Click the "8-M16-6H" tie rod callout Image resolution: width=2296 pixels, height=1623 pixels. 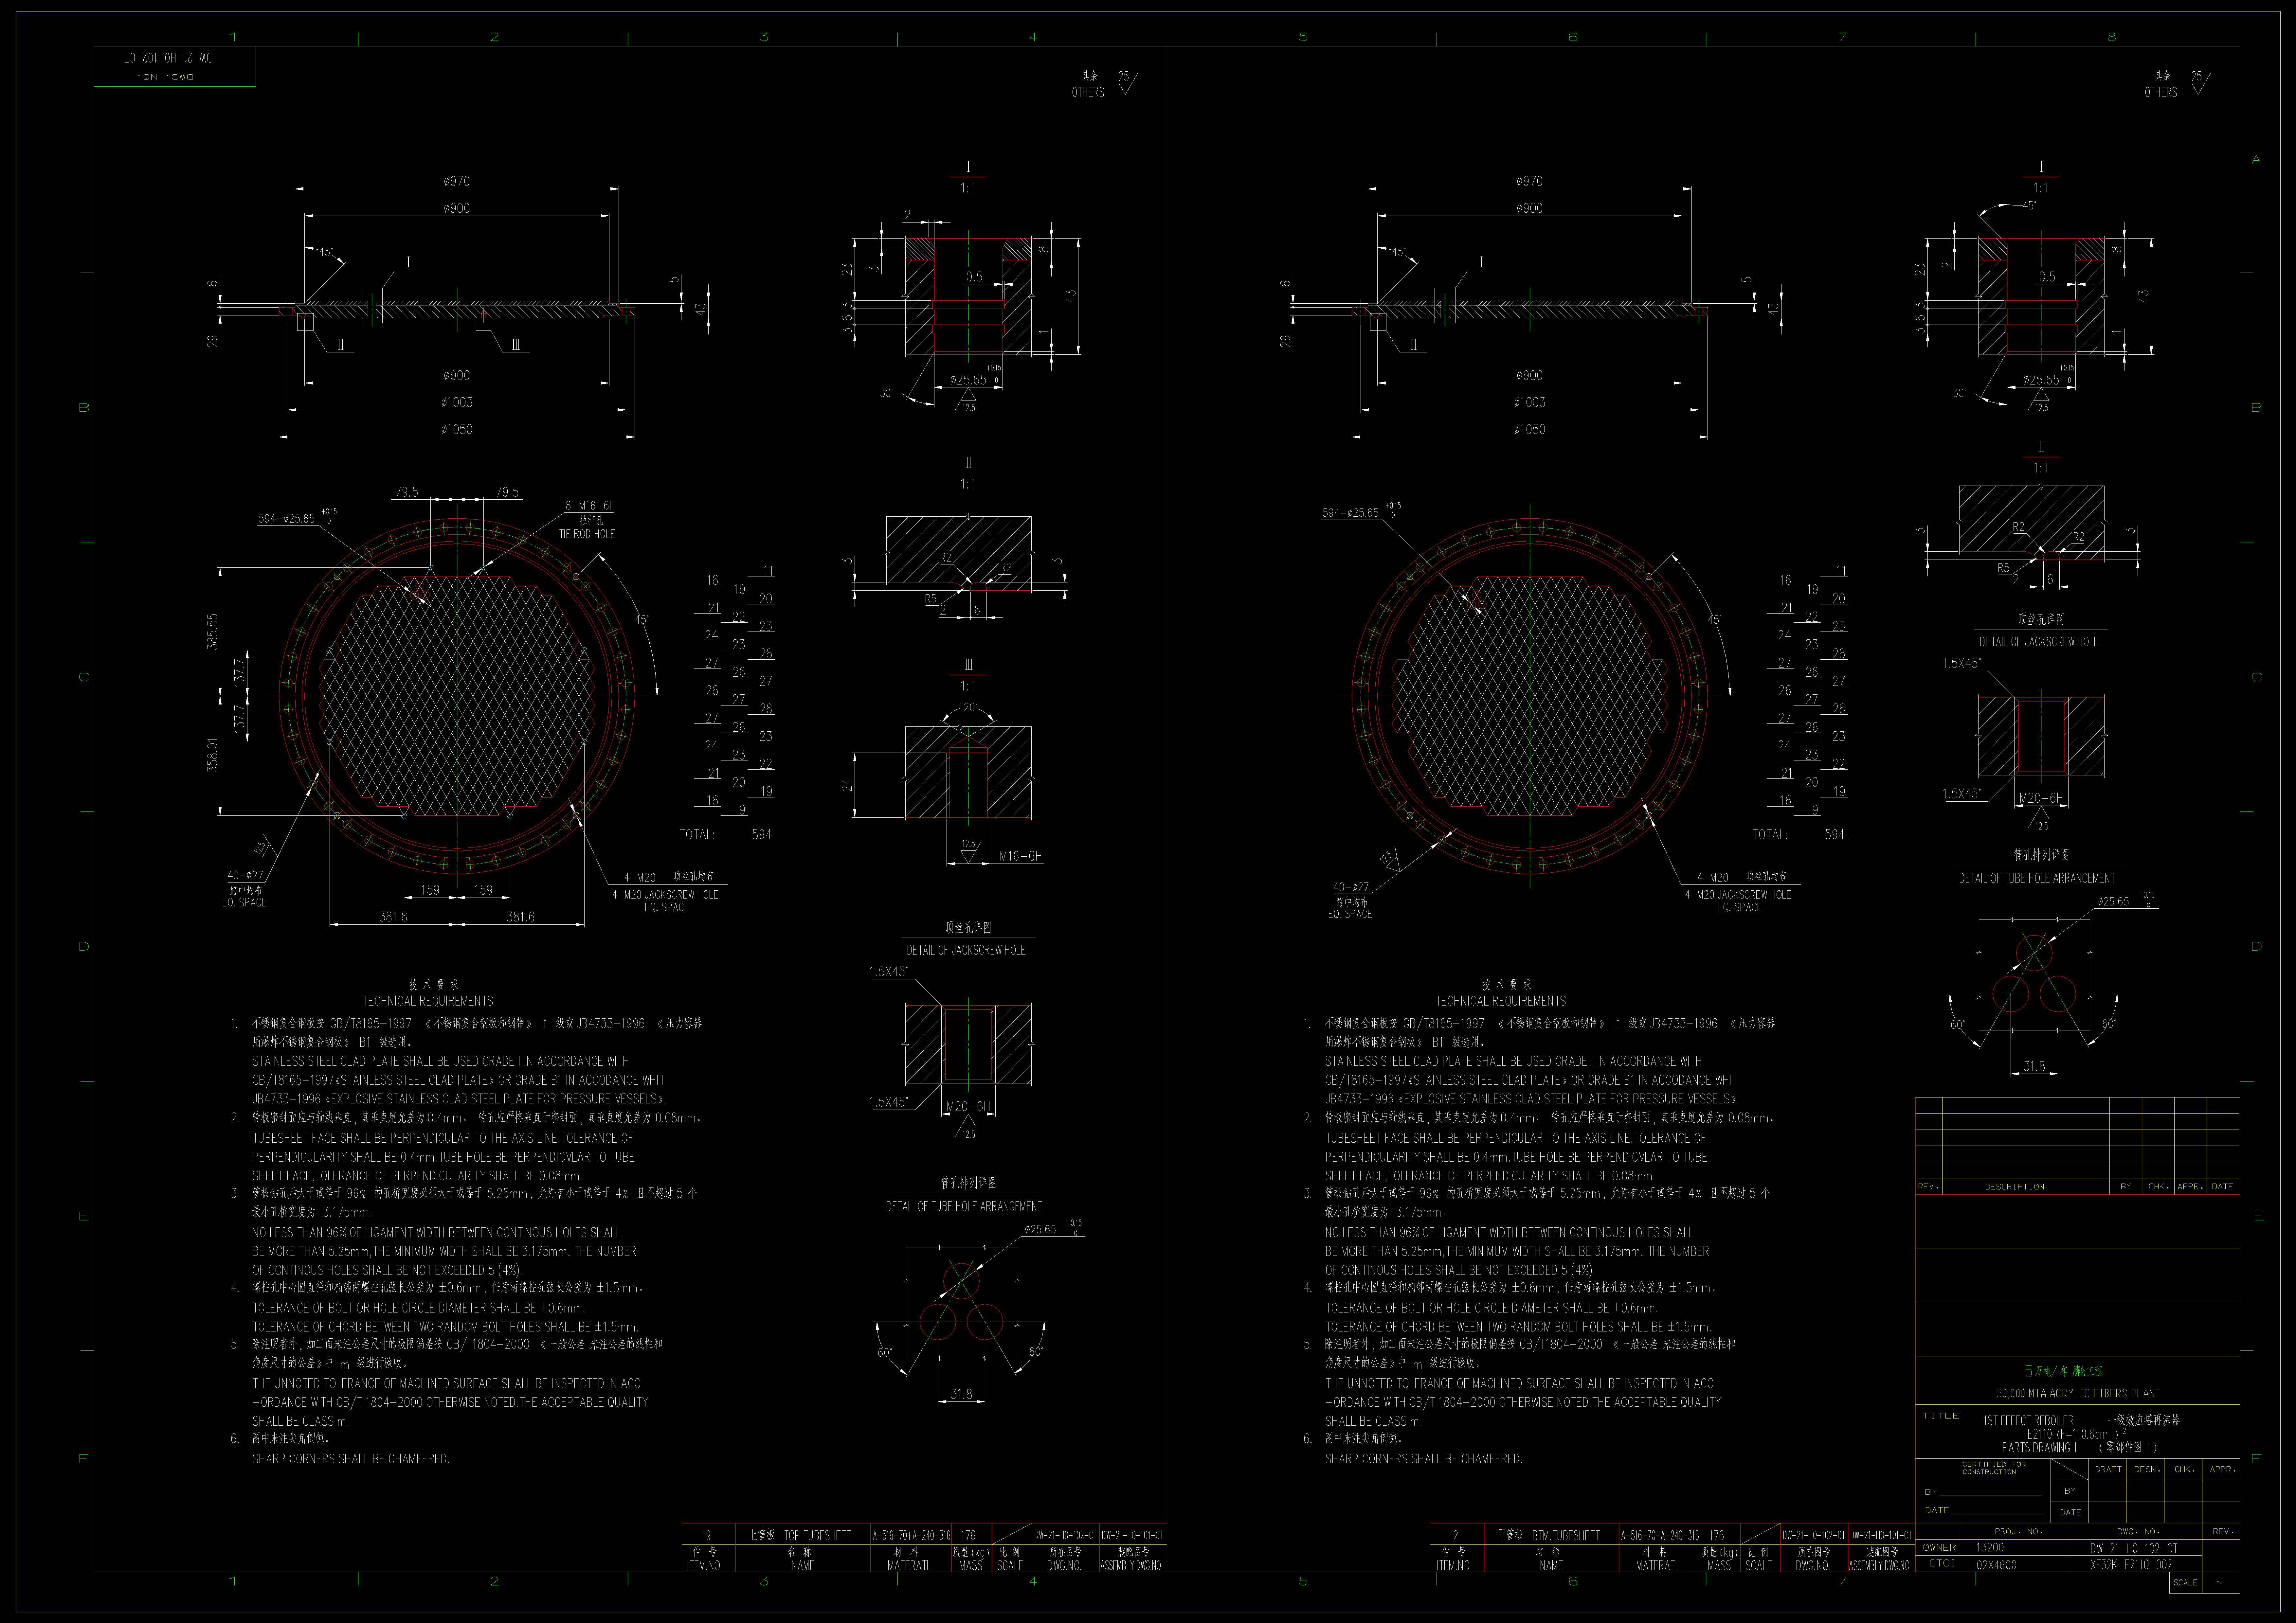[x=590, y=506]
